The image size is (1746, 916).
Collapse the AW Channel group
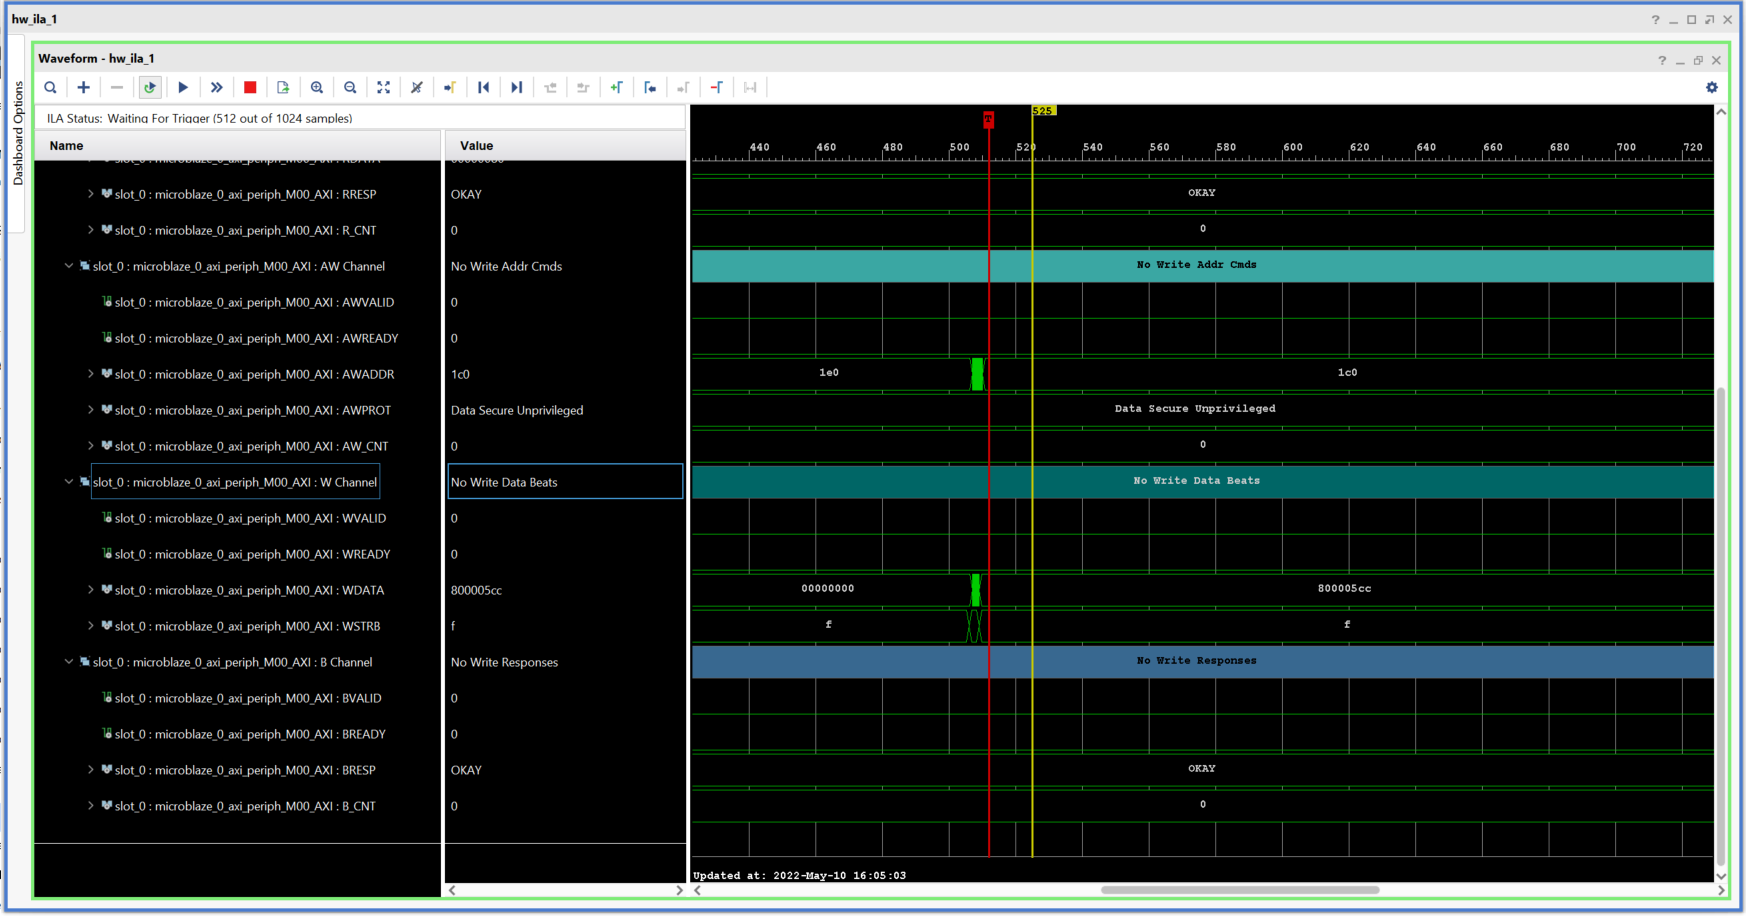pos(69,266)
